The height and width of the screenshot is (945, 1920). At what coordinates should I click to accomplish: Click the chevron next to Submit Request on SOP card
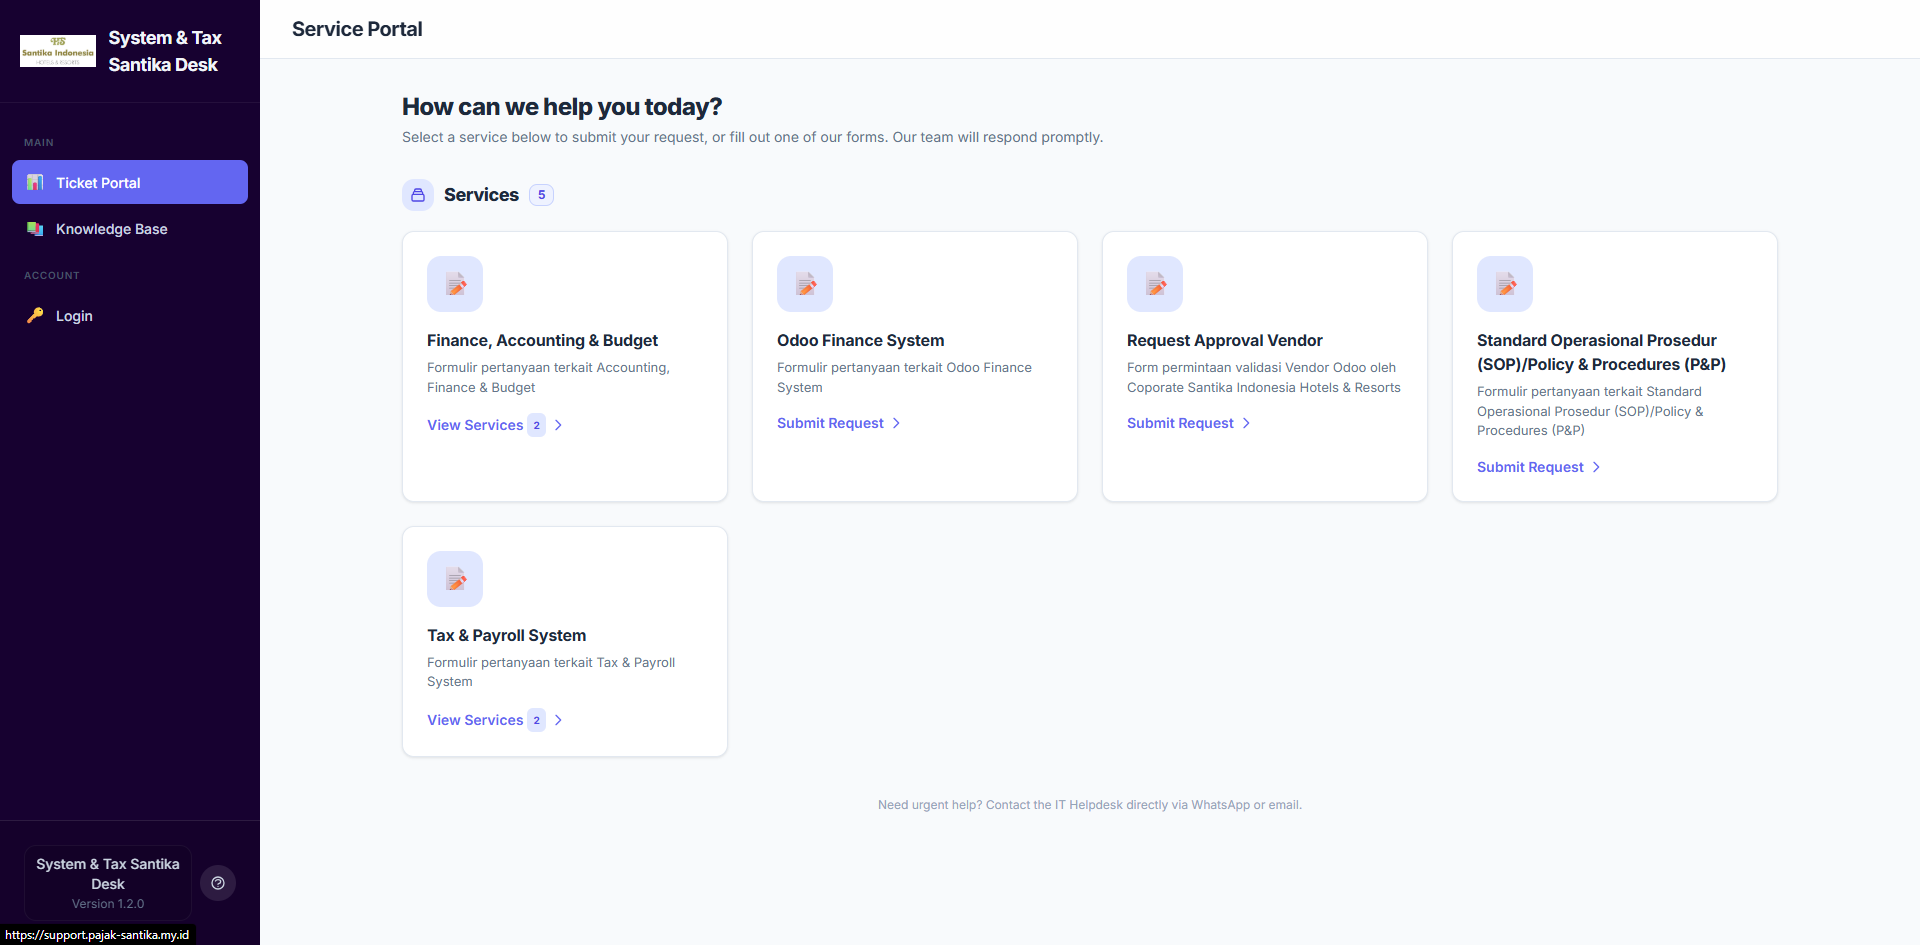(1596, 467)
